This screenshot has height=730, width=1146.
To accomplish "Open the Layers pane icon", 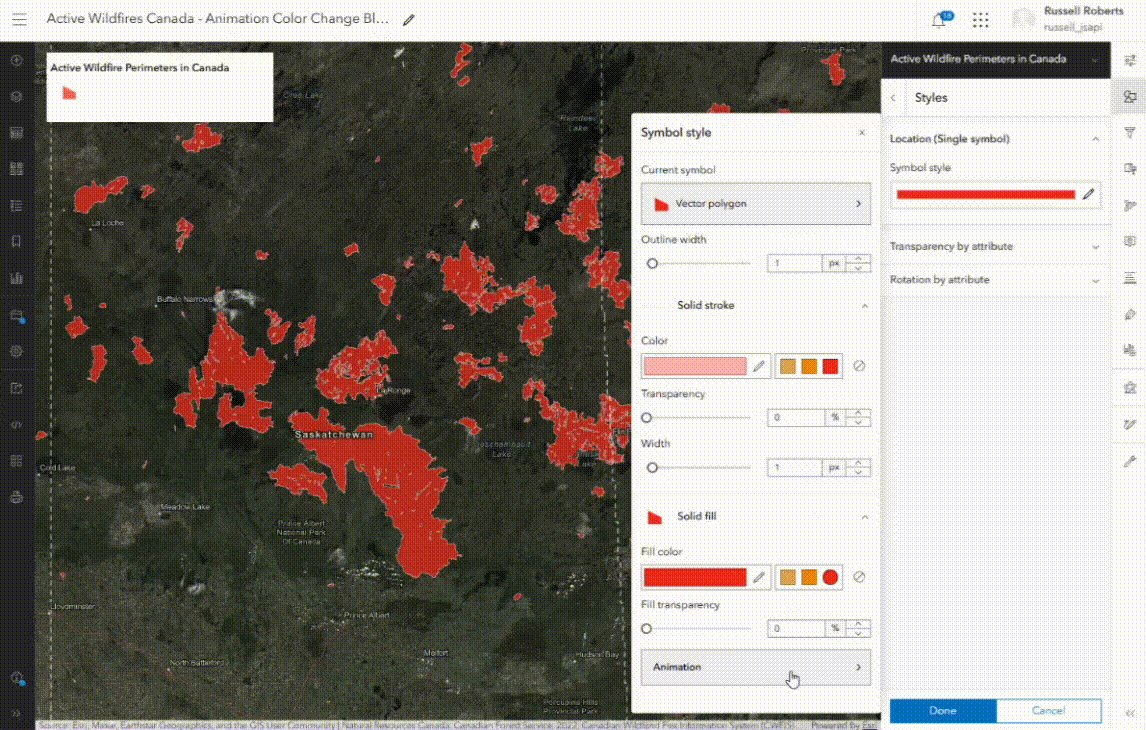I will (16, 96).
